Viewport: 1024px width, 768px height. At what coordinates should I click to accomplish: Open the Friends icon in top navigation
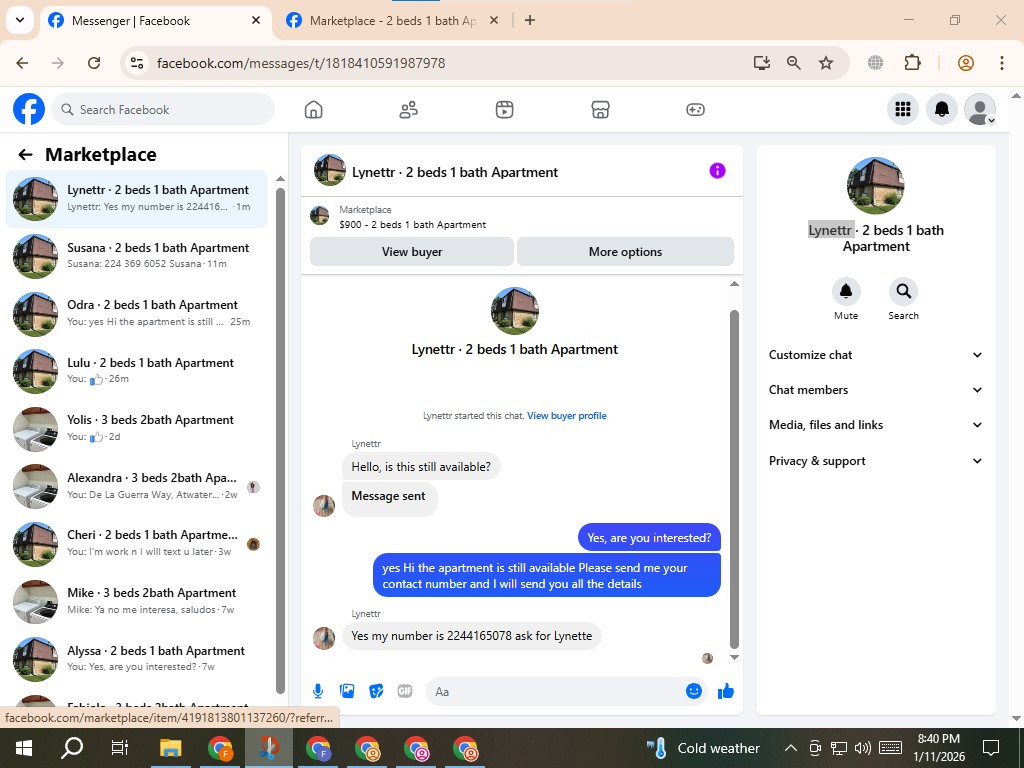click(x=409, y=110)
